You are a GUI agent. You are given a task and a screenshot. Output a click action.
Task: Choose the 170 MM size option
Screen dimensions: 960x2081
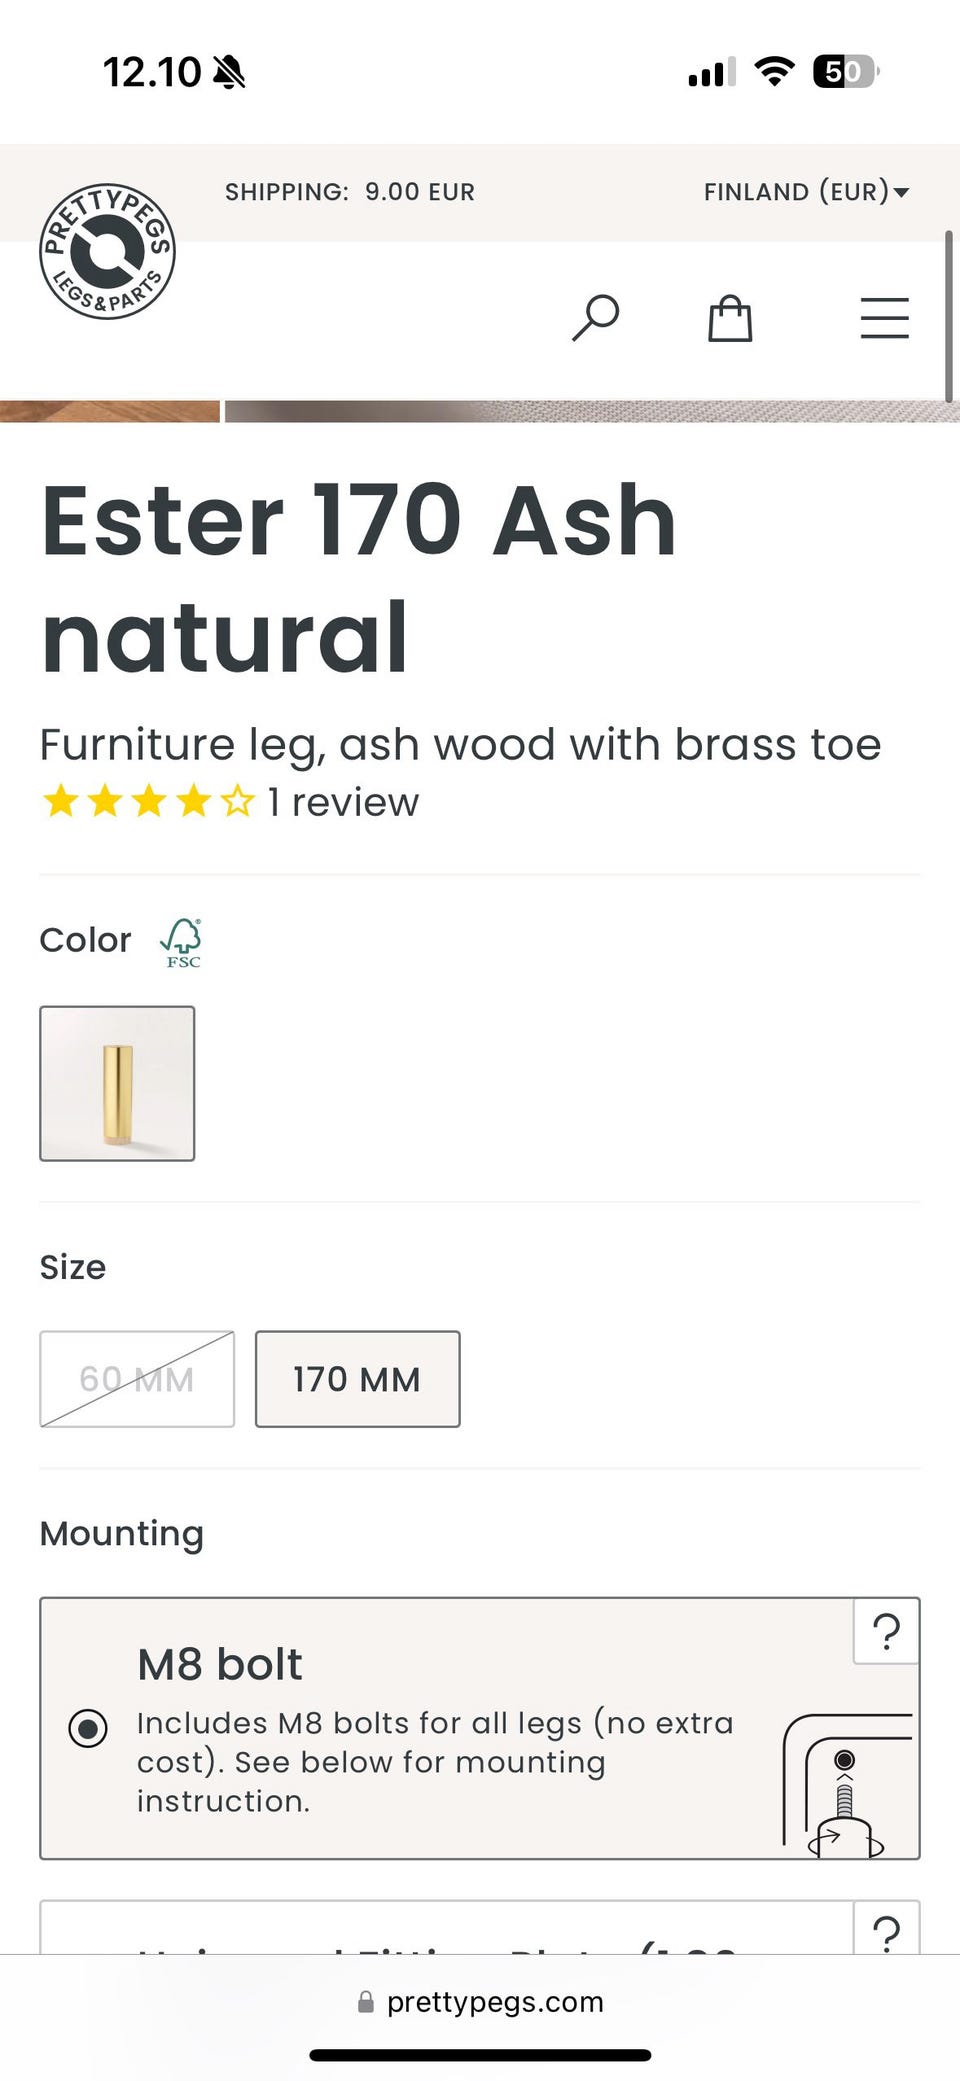click(x=357, y=1379)
